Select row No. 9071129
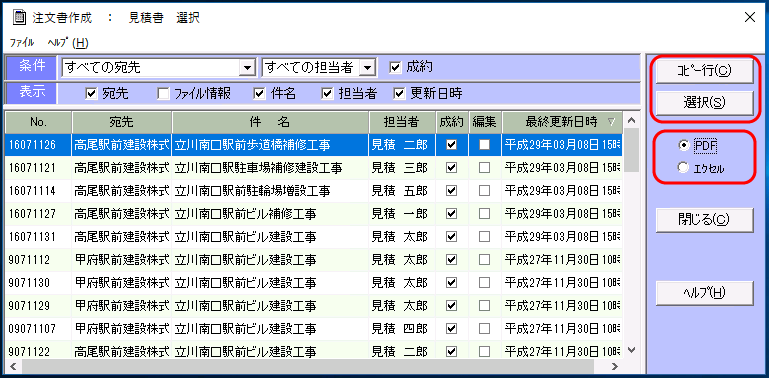Viewport: 769px width, 378px height. coord(314,305)
